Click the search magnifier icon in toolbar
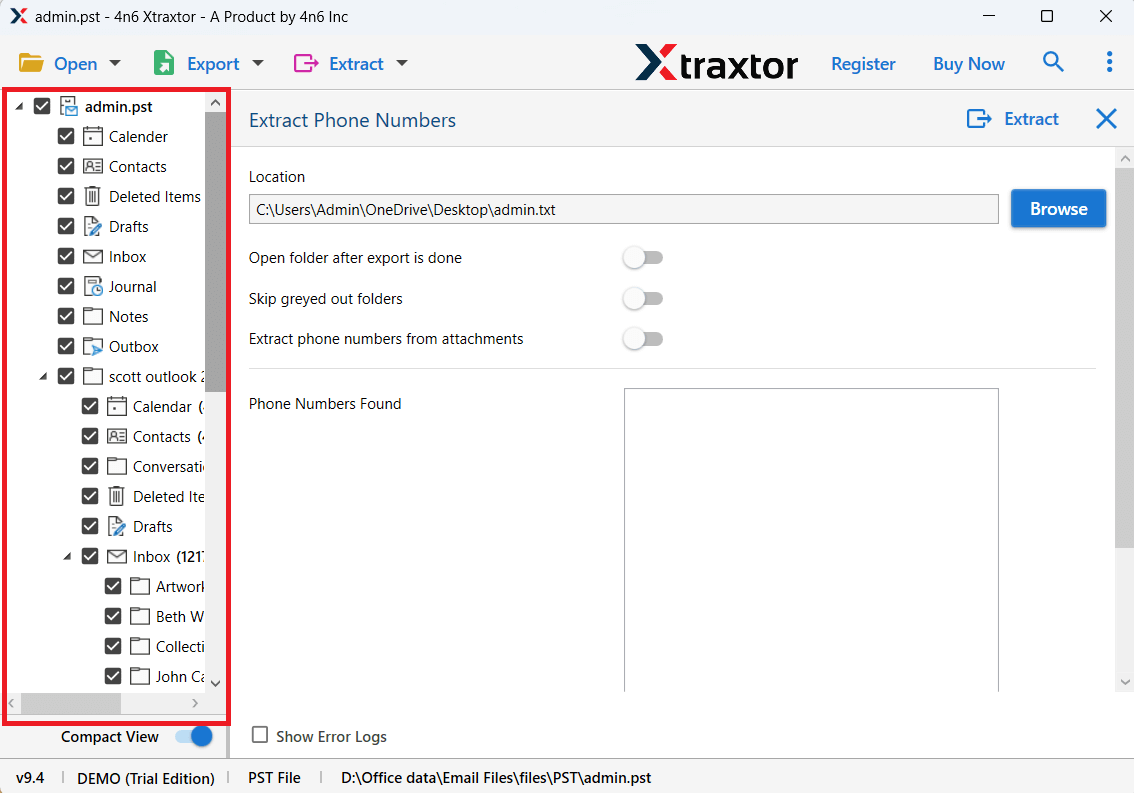1134x793 pixels. [1053, 62]
